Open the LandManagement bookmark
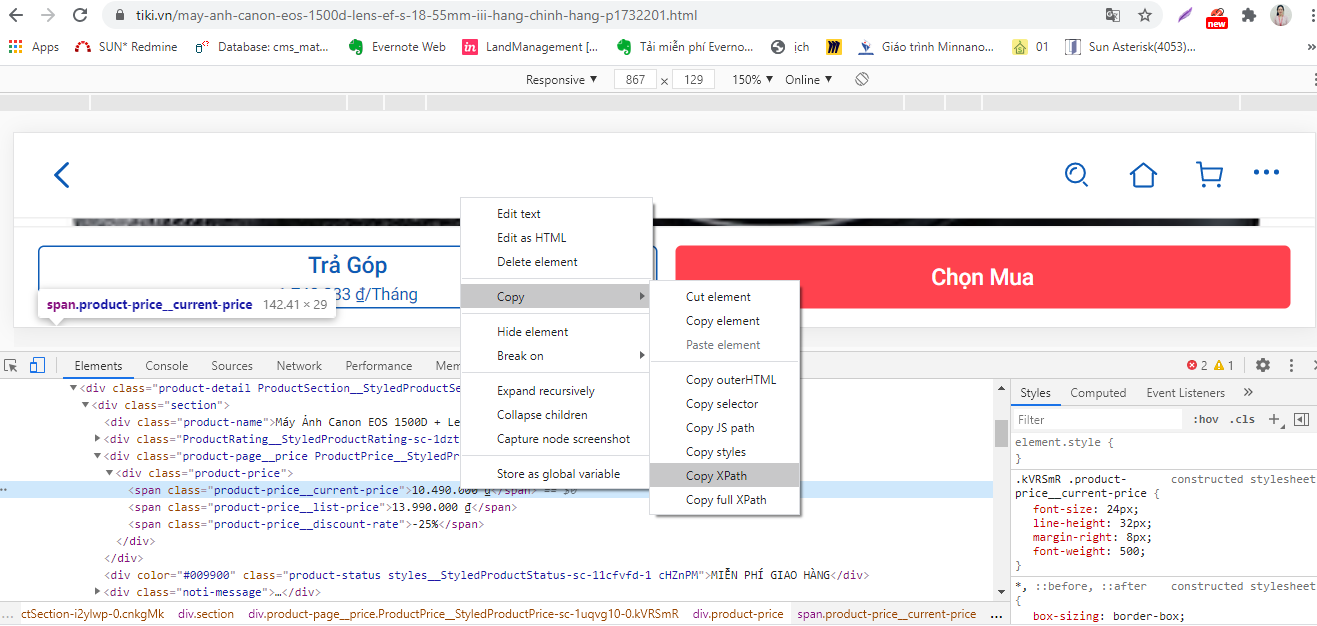This screenshot has width=1317, height=626. [530, 47]
